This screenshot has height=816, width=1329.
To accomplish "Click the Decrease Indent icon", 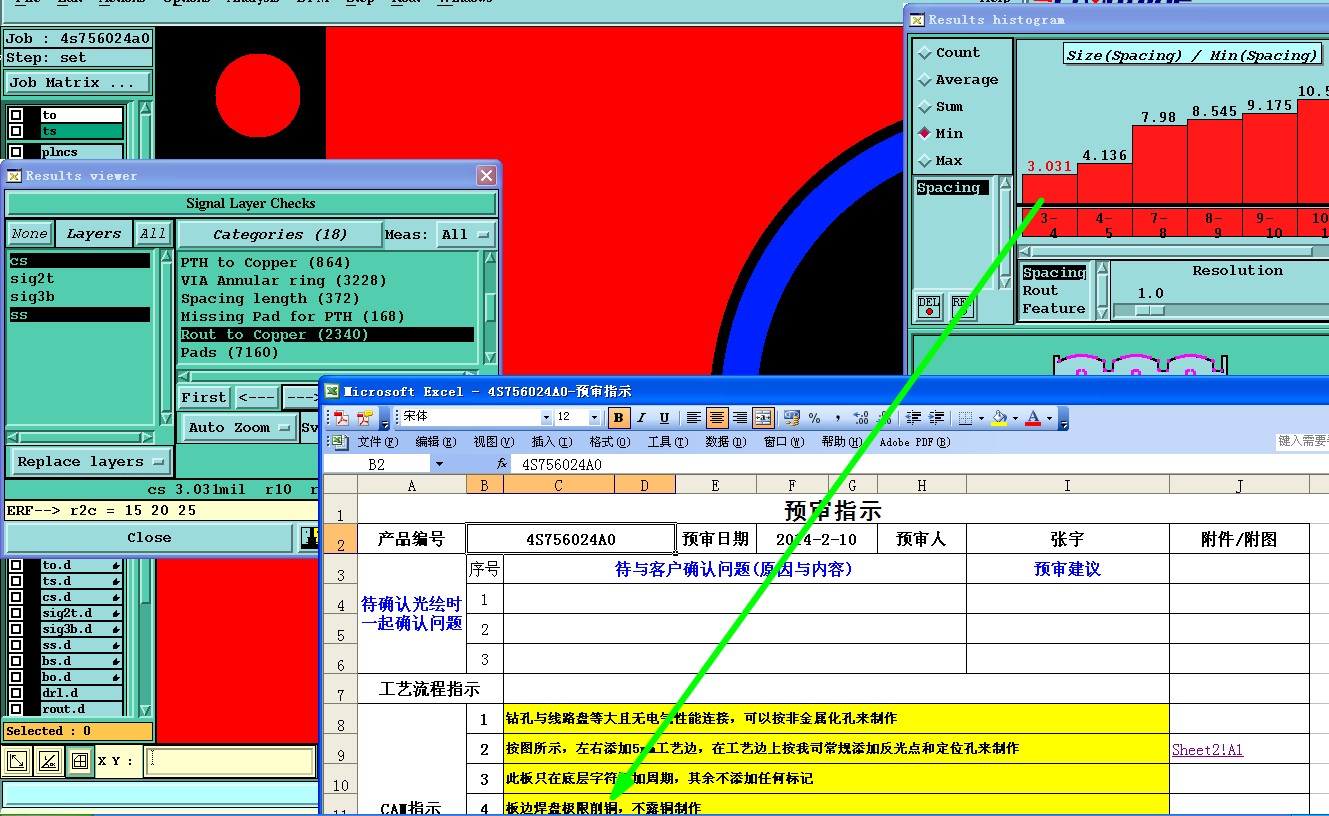I will 914,418.
